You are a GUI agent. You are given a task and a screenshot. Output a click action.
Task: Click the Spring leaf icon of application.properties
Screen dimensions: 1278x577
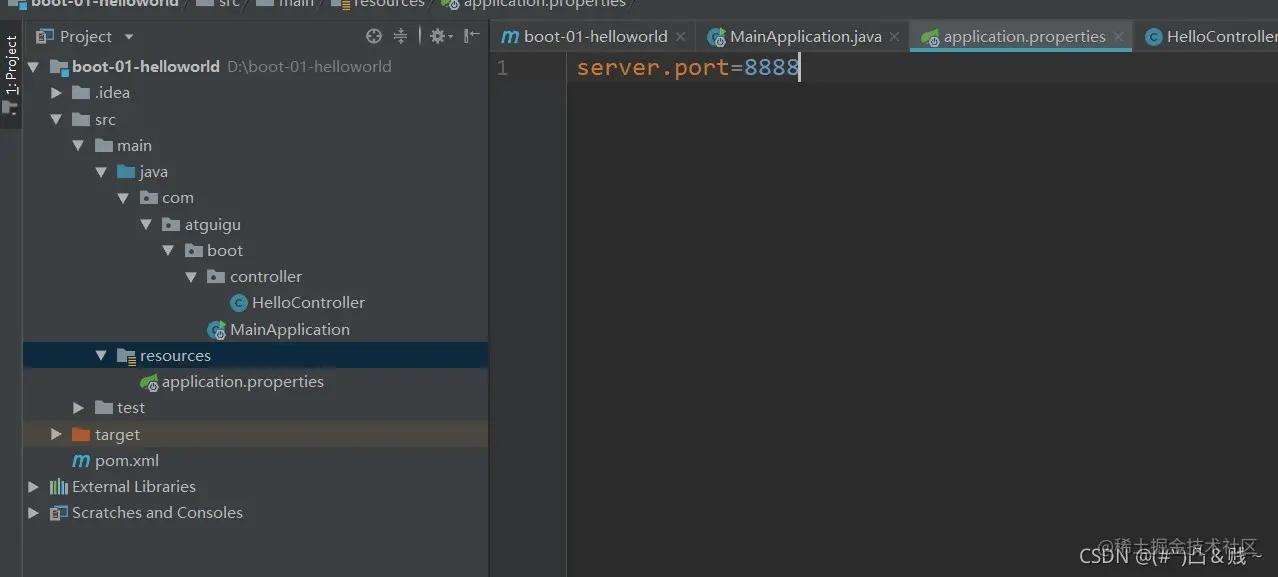click(x=149, y=382)
